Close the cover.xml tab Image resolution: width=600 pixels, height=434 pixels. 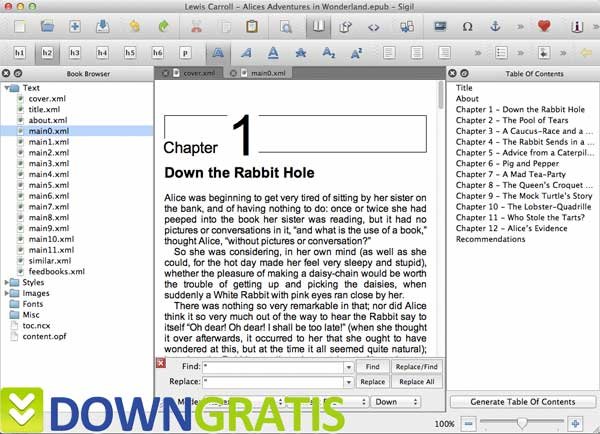coord(165,73)
